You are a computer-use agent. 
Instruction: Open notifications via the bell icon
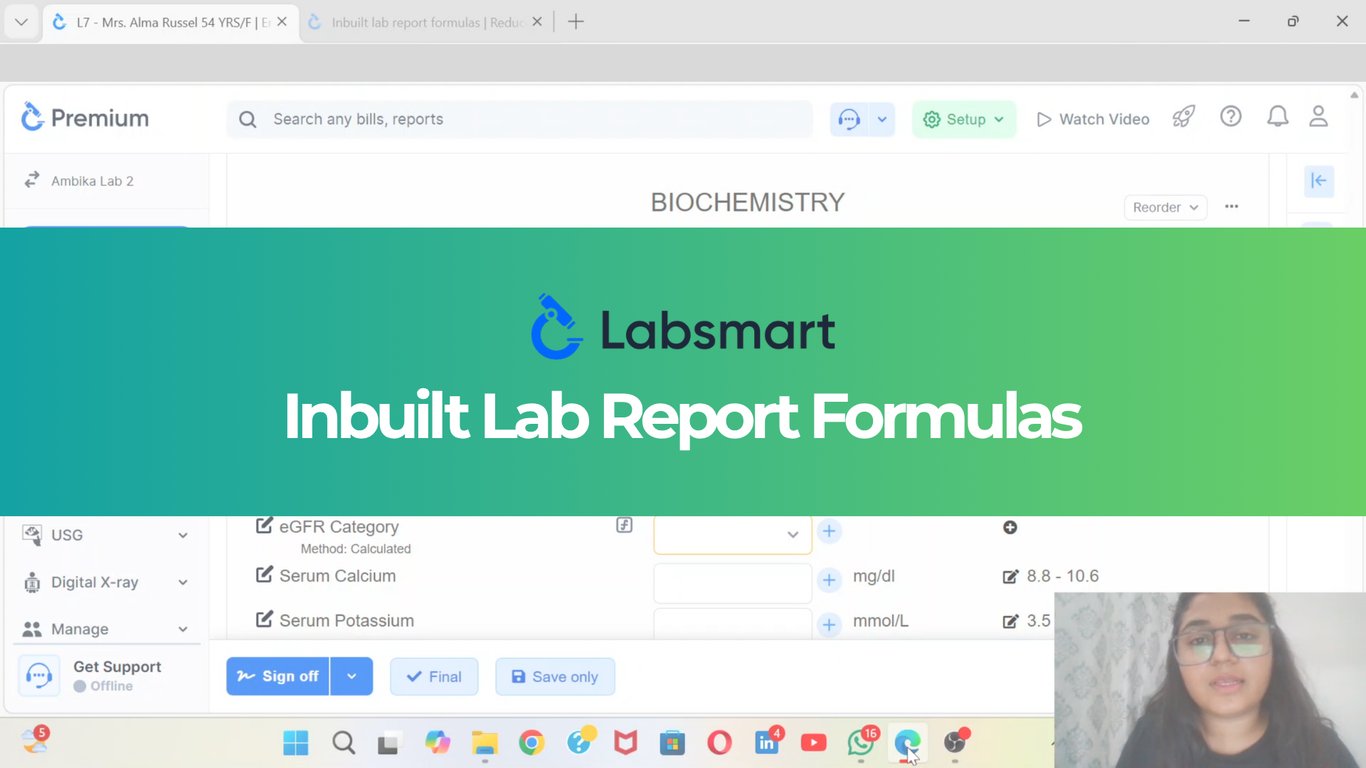click(x=1277, y=117)
